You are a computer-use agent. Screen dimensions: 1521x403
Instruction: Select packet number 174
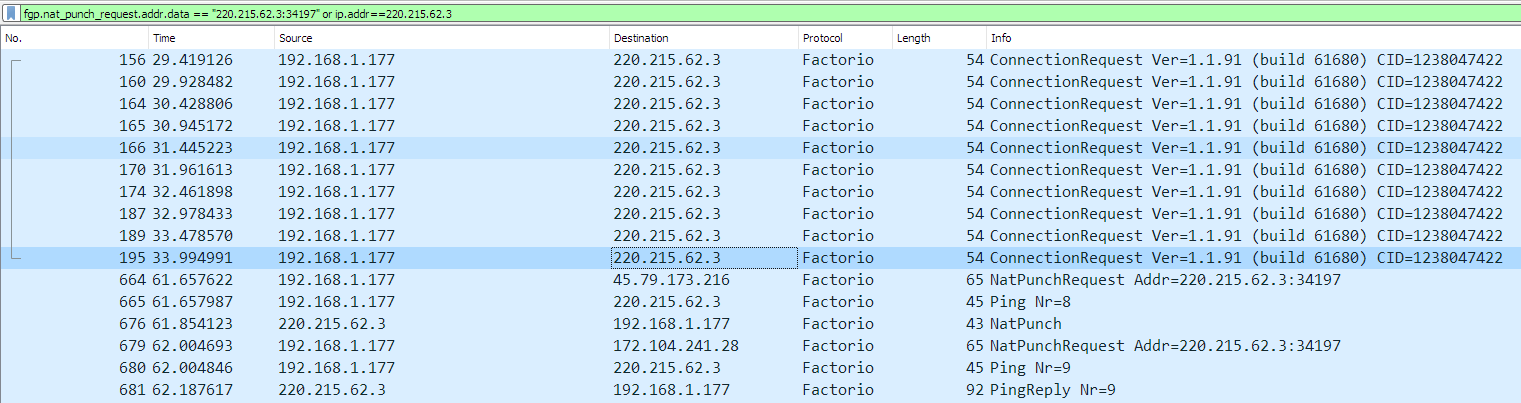tap(760, 191)
